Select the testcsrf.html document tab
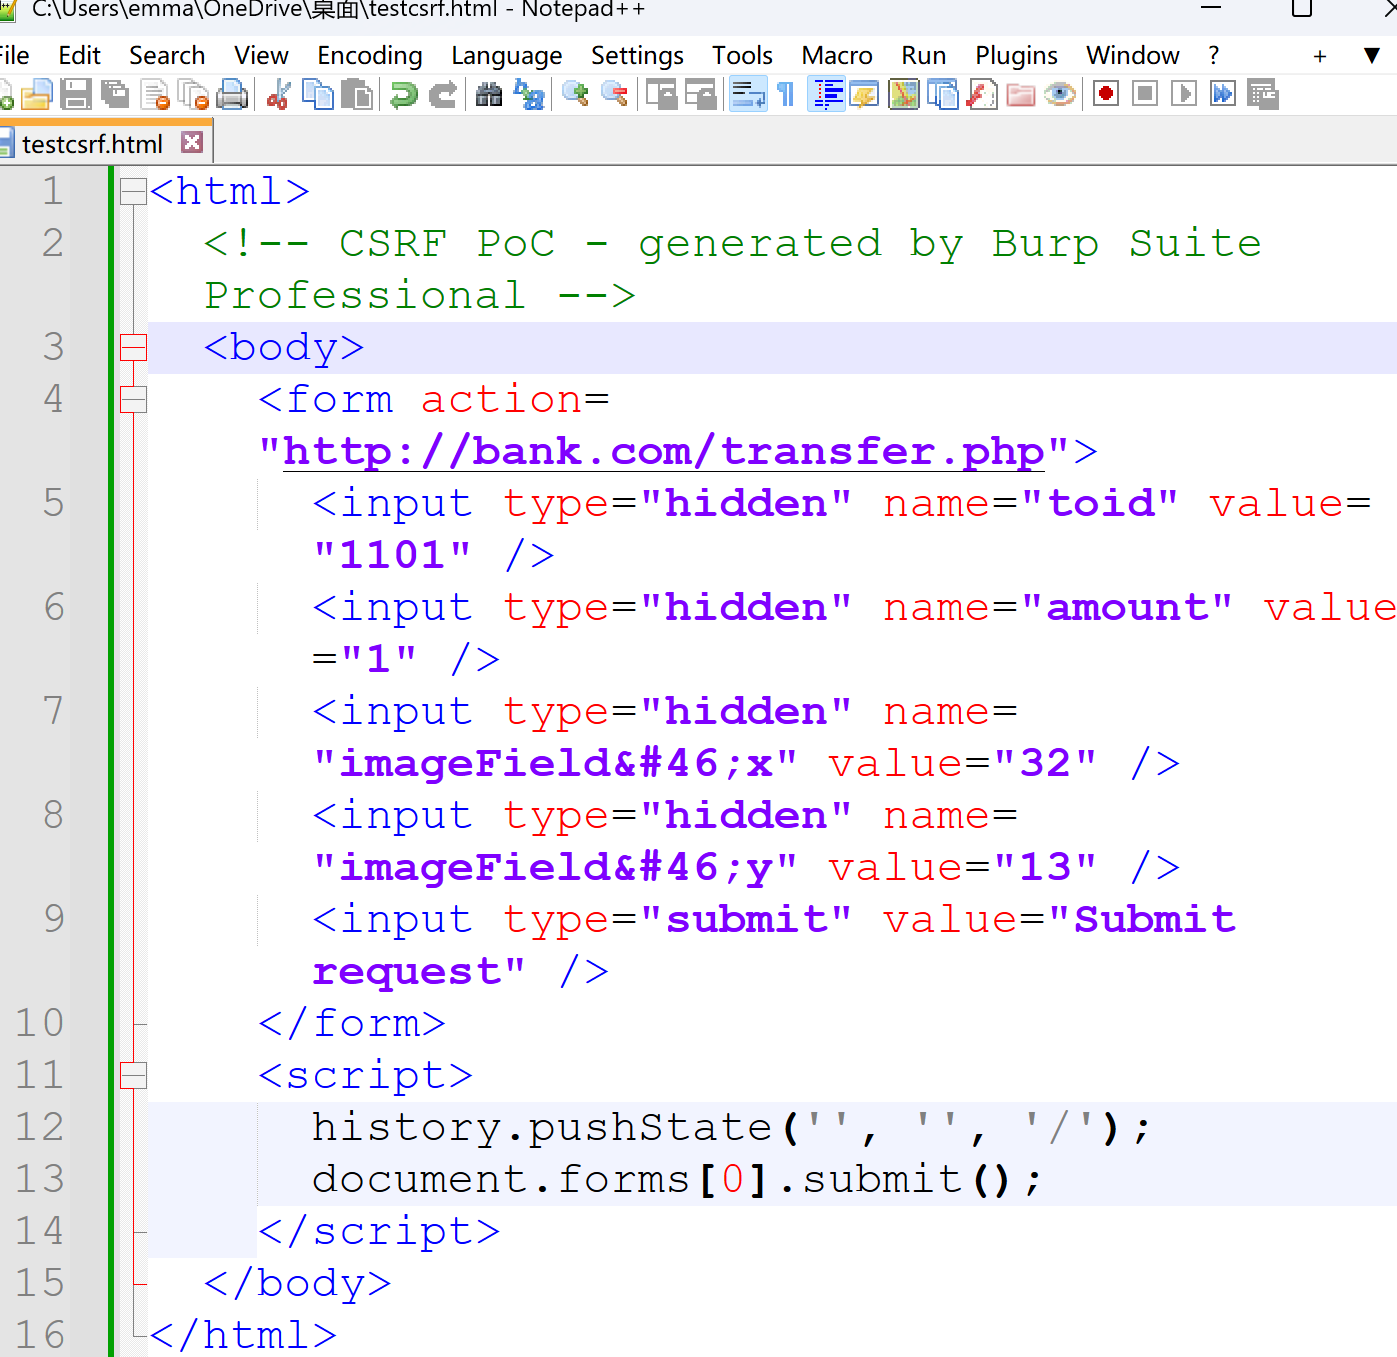This screenshot has width=1397, height=1357. coord(92,144)
